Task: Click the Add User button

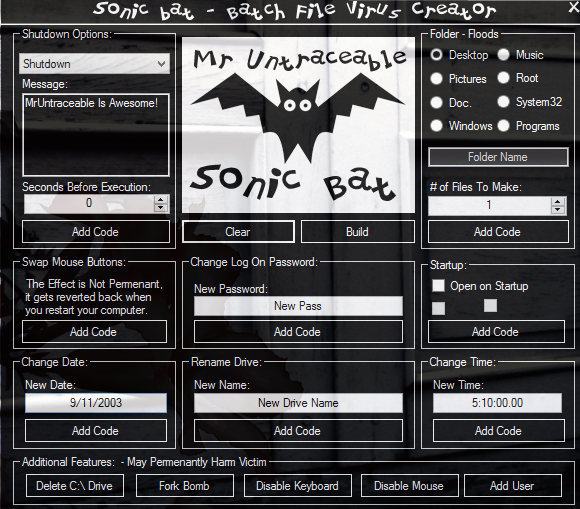Action: 513,486
